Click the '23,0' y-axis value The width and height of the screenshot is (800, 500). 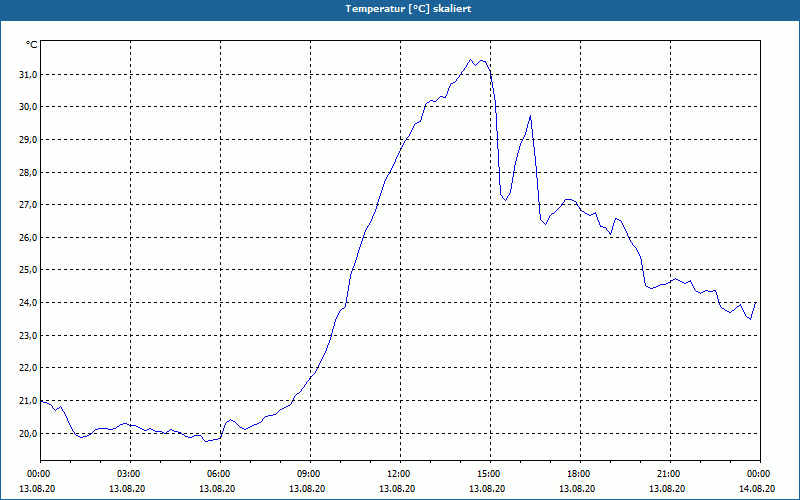(28, 336)
